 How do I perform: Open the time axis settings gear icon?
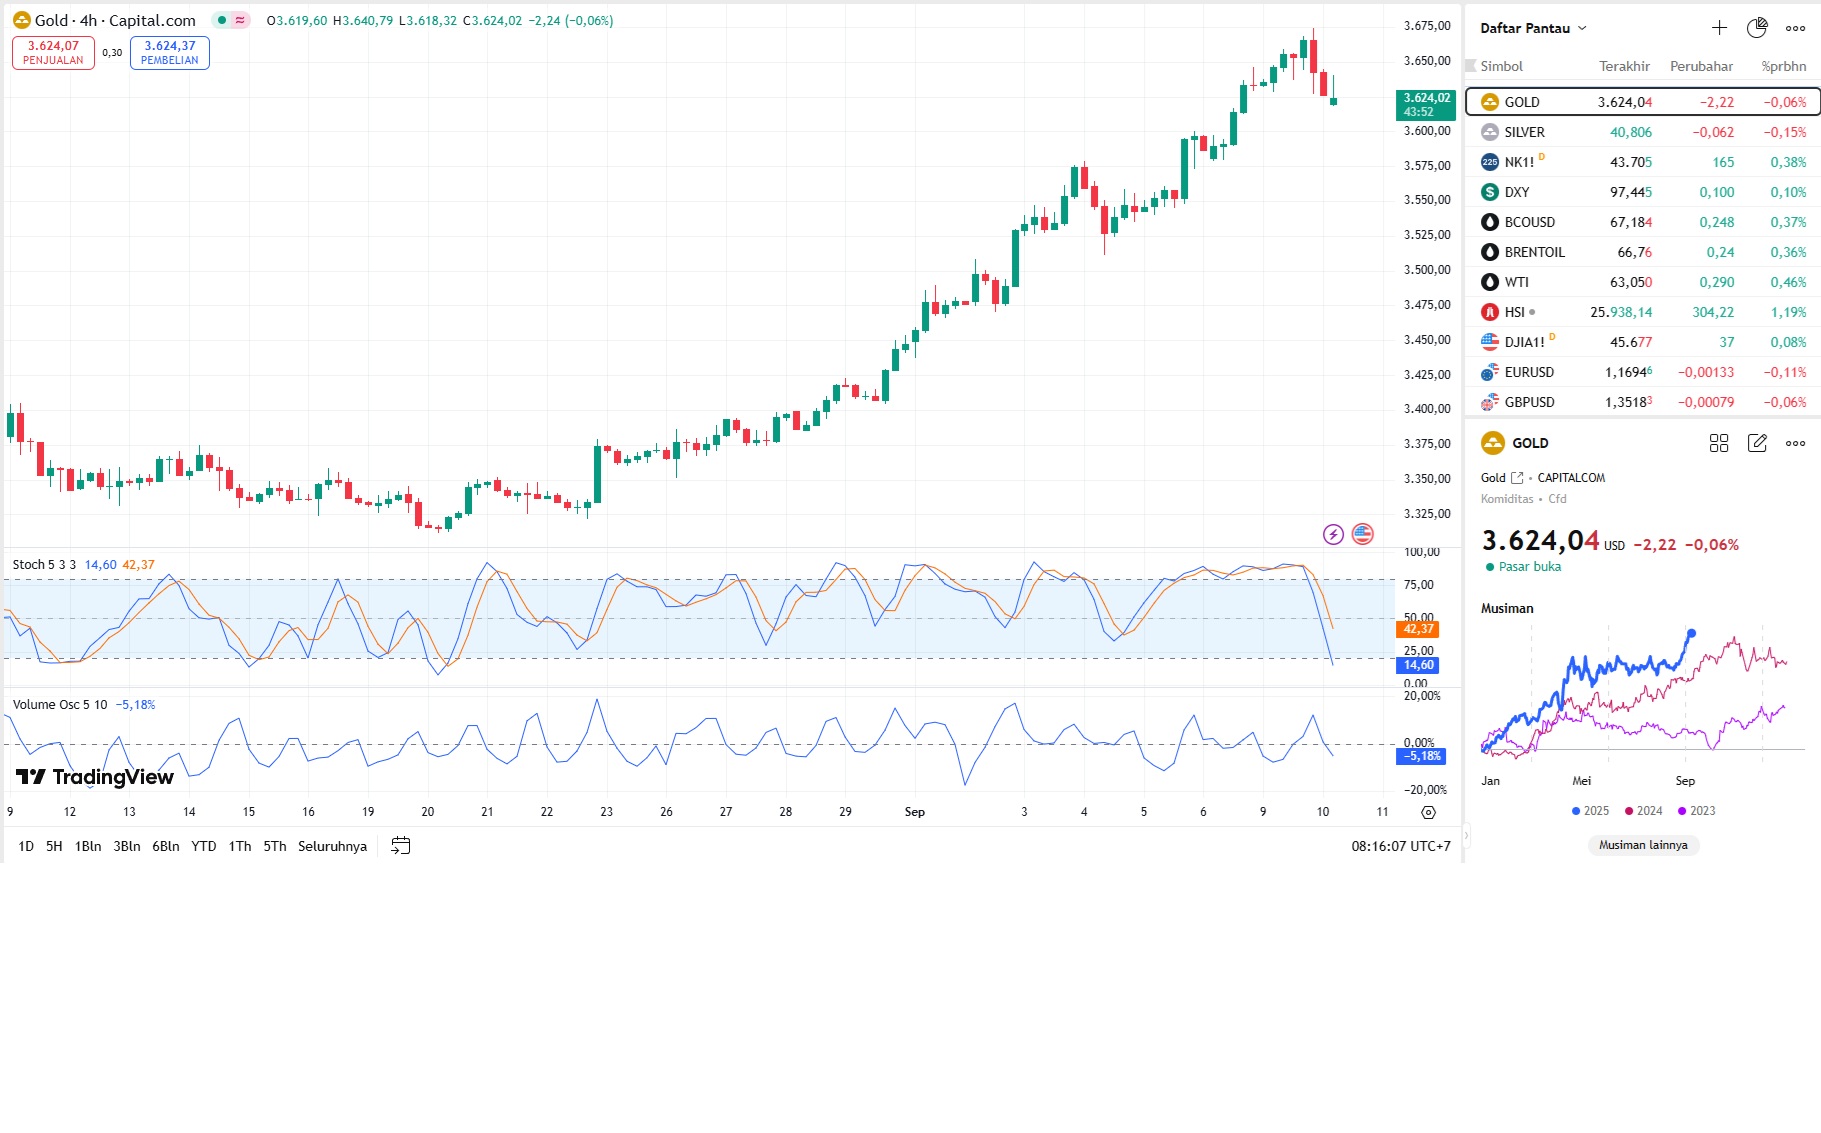pyautogui.click(x=1428, y=812)
